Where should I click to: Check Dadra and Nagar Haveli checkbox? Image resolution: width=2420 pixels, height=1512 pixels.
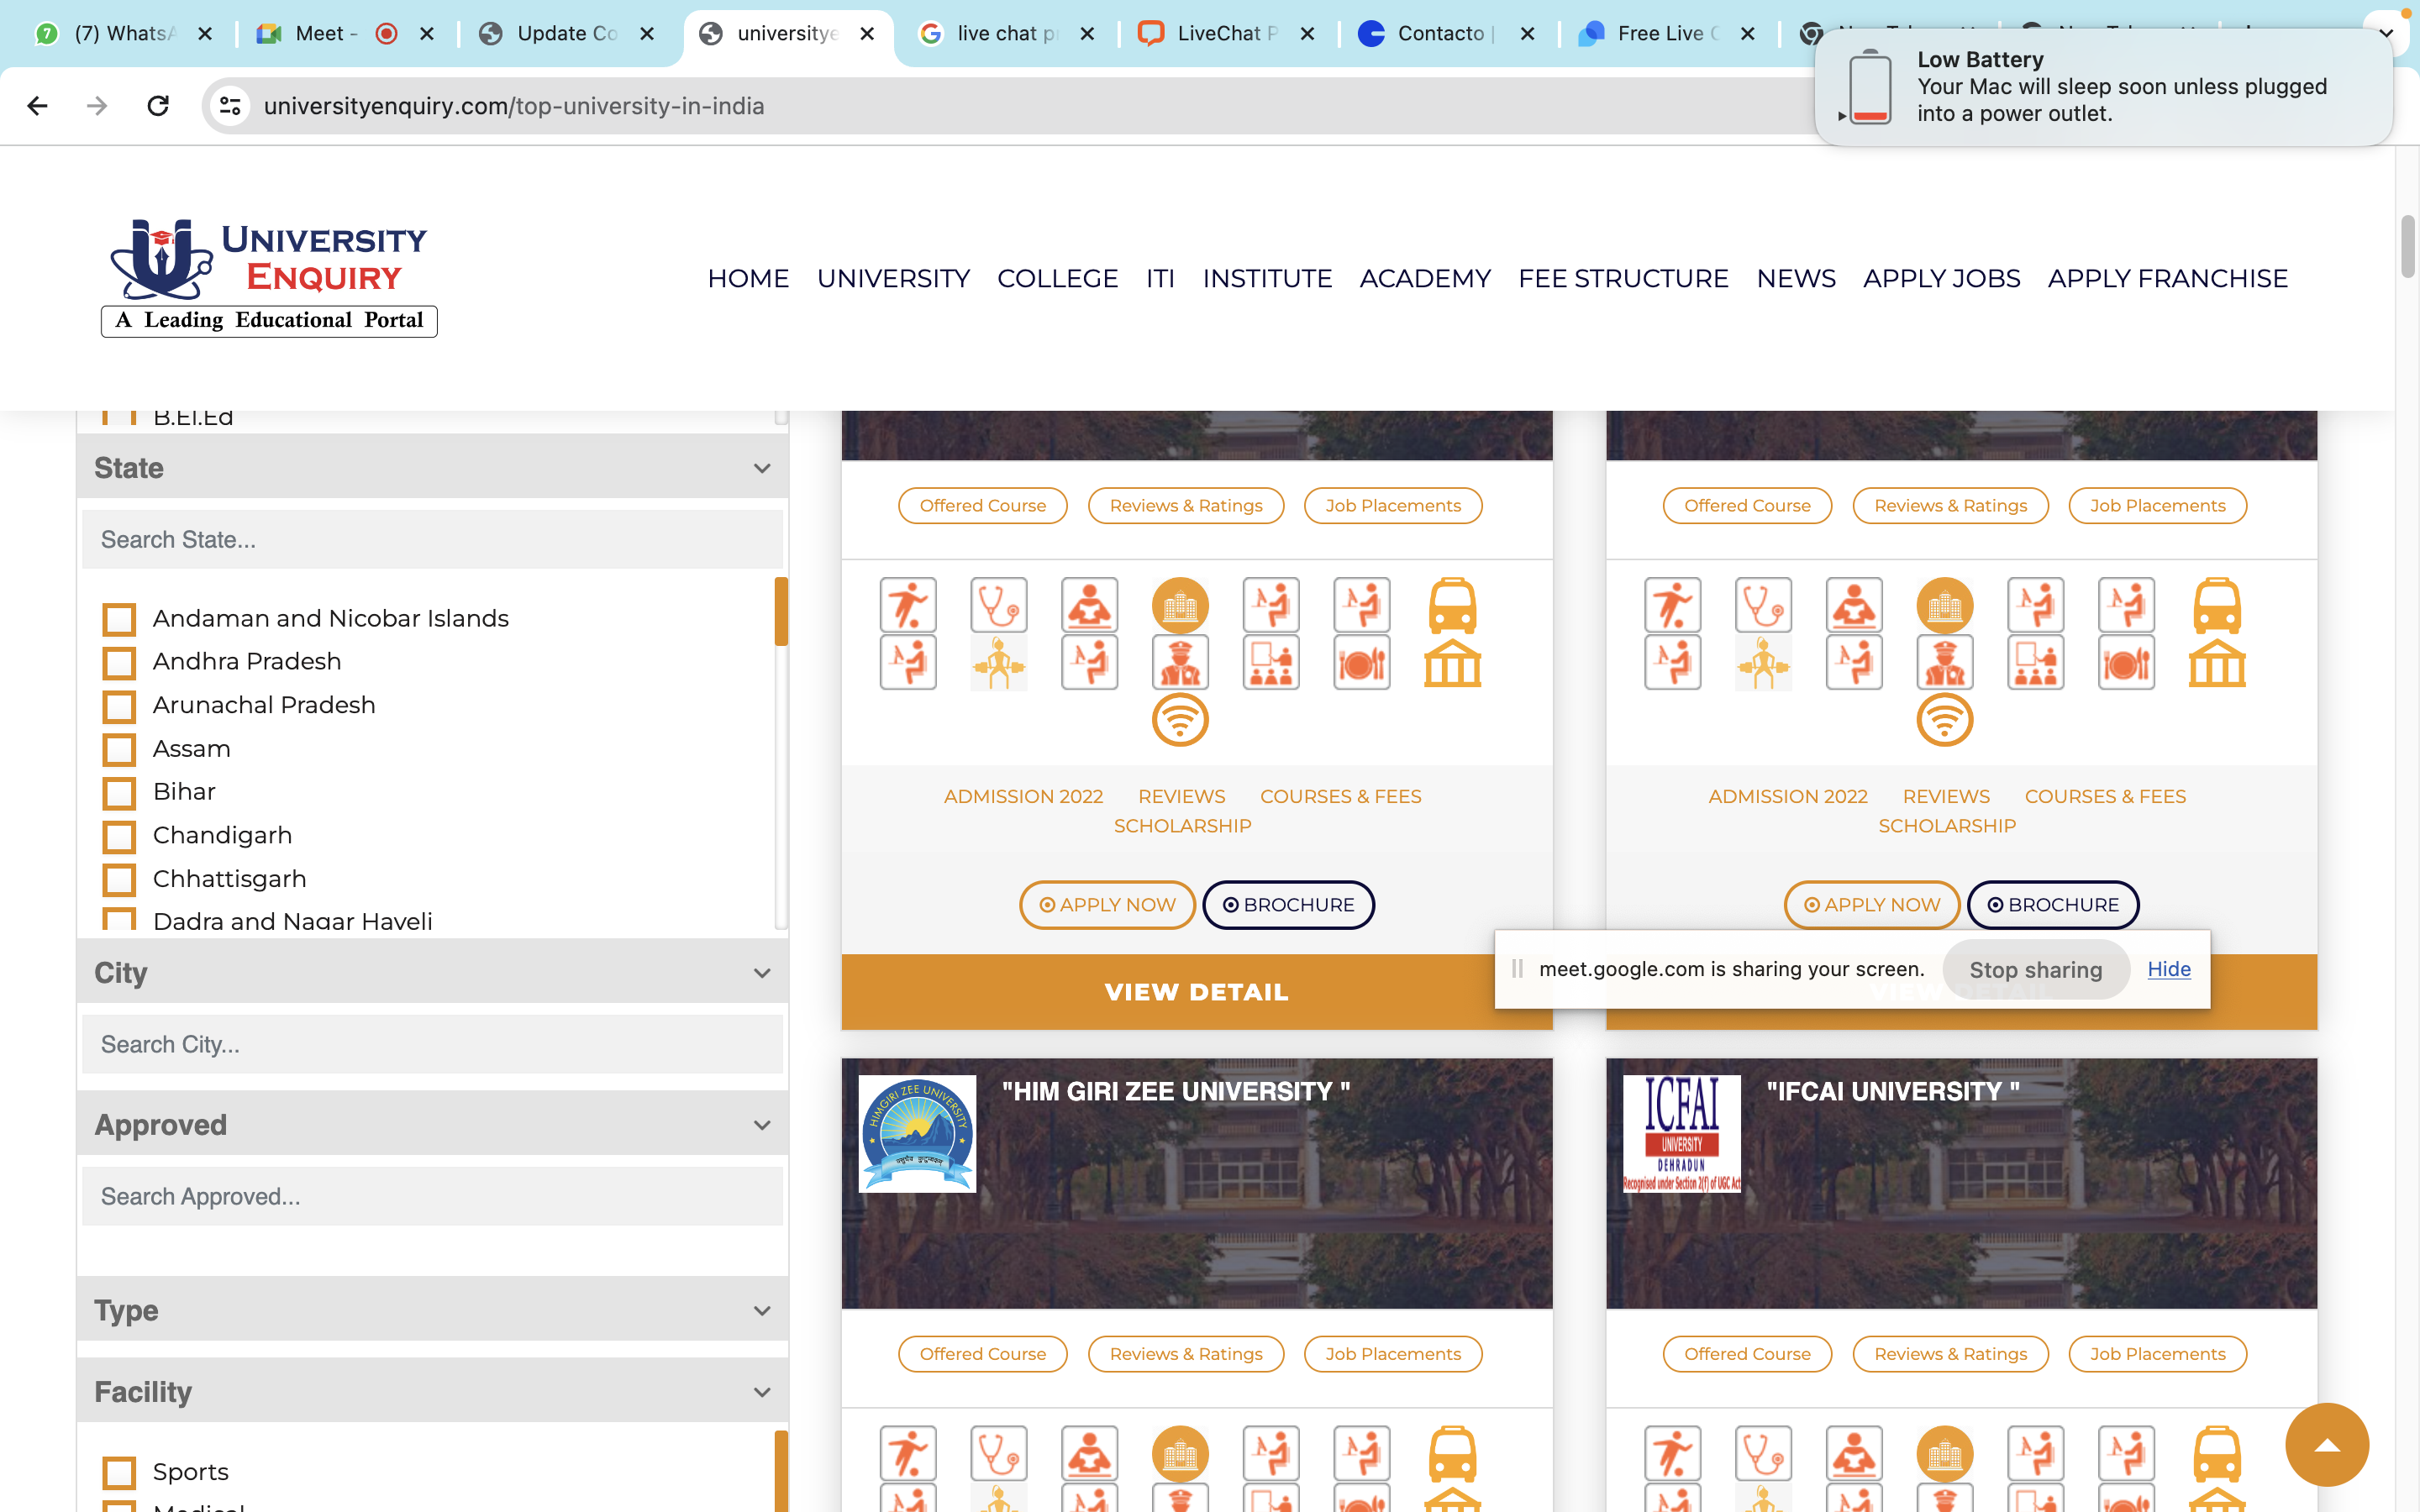pos(119,920)
